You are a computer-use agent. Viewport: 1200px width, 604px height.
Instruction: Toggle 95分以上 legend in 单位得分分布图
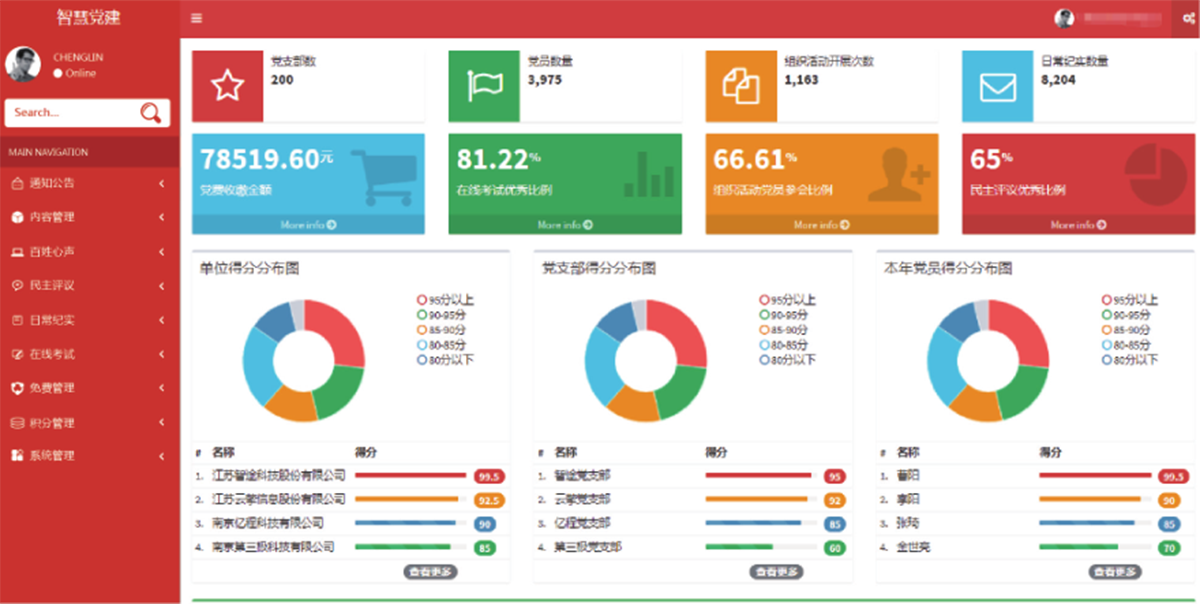(445, 299)
